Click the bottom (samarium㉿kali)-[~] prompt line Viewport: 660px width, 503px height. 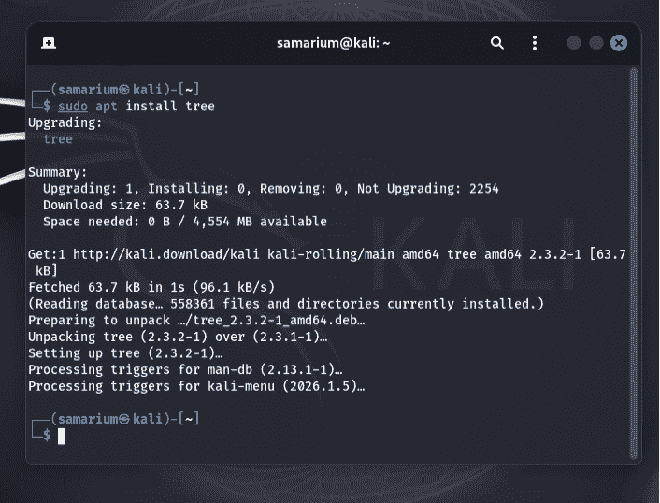point(125,419)
